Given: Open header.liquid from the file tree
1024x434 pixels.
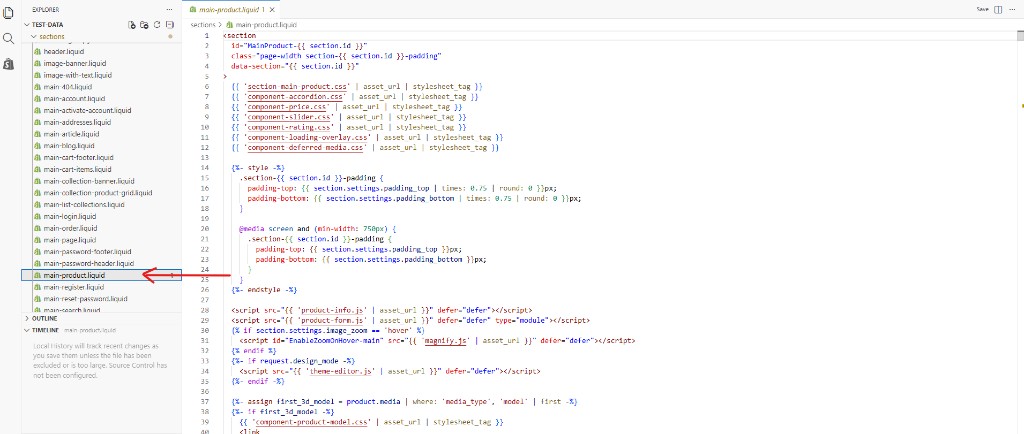Looking at the screenshot, I should pos(64,52).
